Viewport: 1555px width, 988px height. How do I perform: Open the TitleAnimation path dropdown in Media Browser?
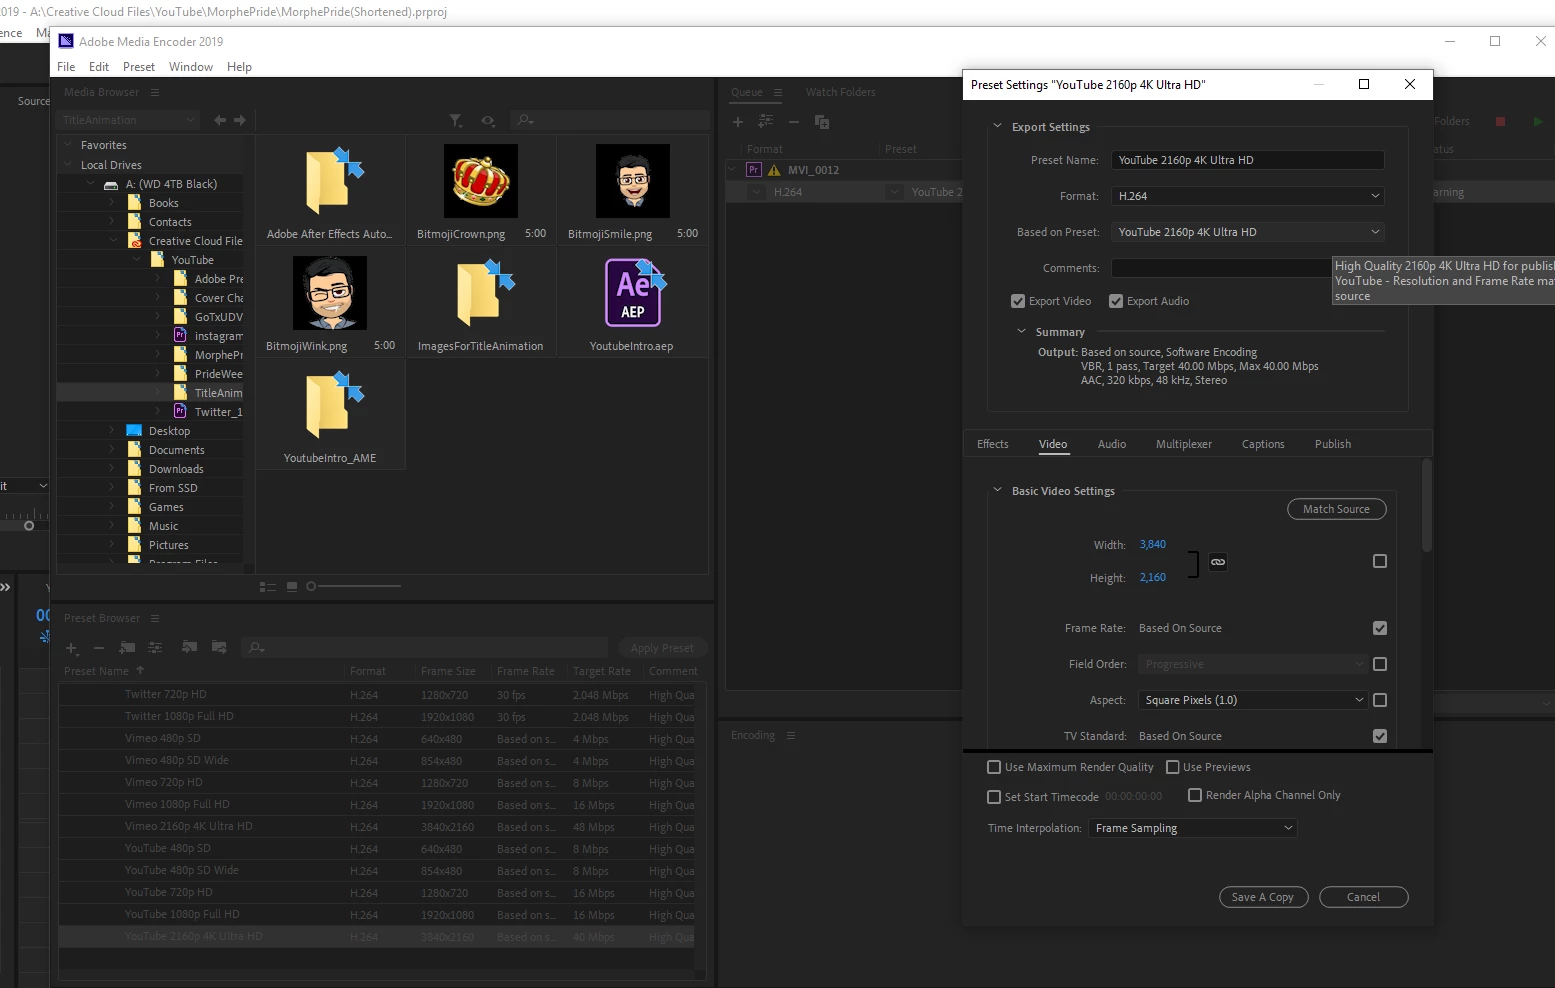pos(129,120)
